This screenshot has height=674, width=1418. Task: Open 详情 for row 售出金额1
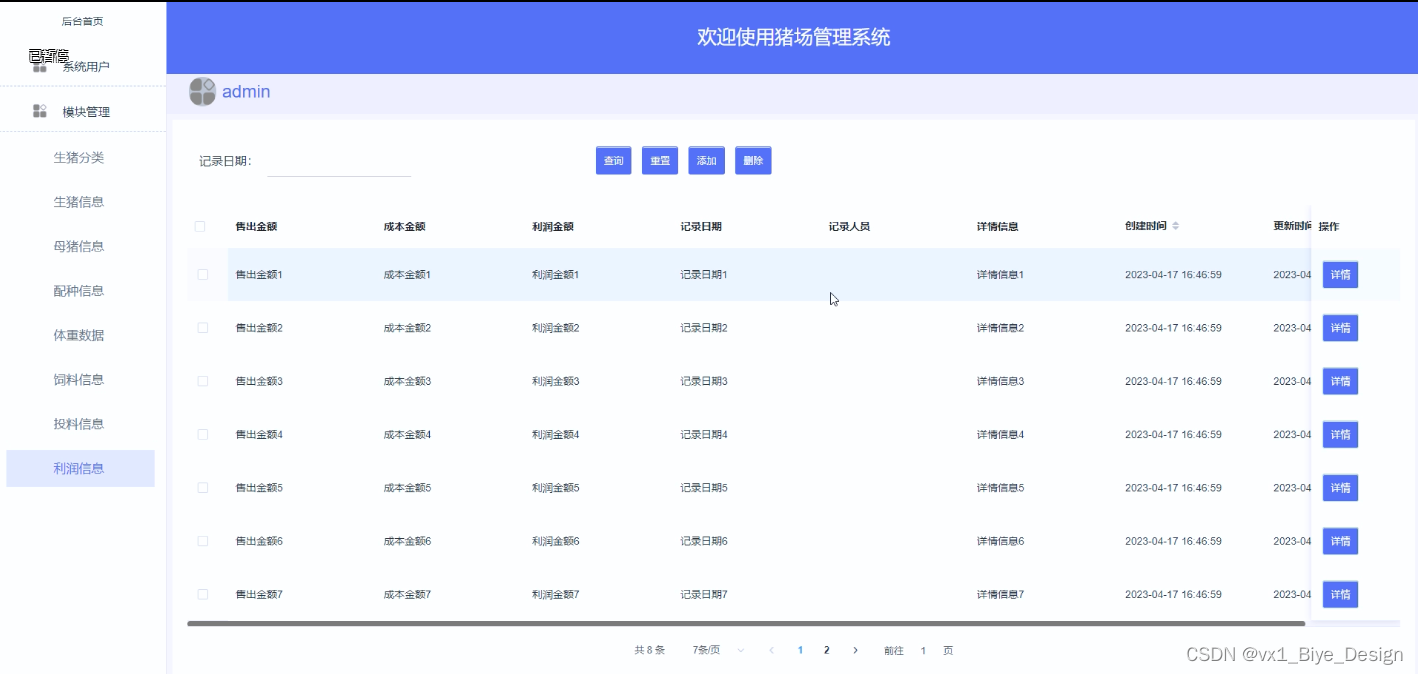[1341, 275]
